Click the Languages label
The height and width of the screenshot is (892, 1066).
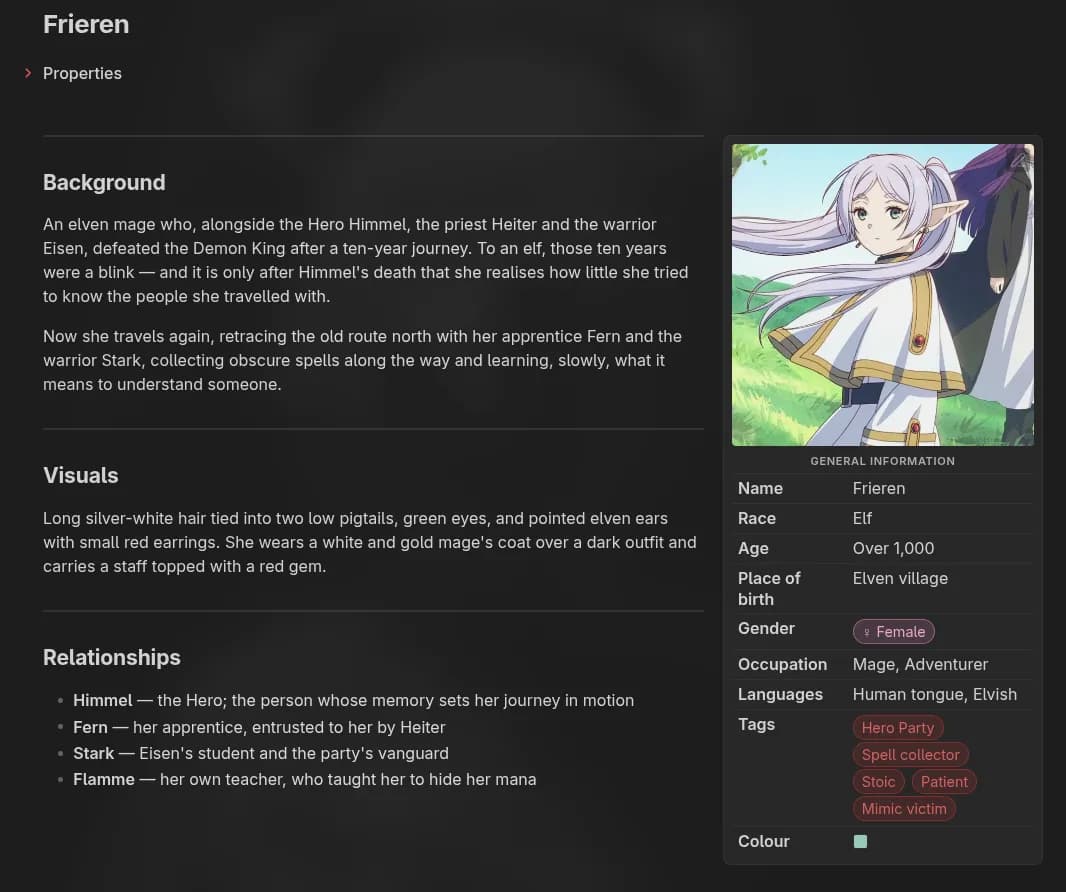pos(780,694)
